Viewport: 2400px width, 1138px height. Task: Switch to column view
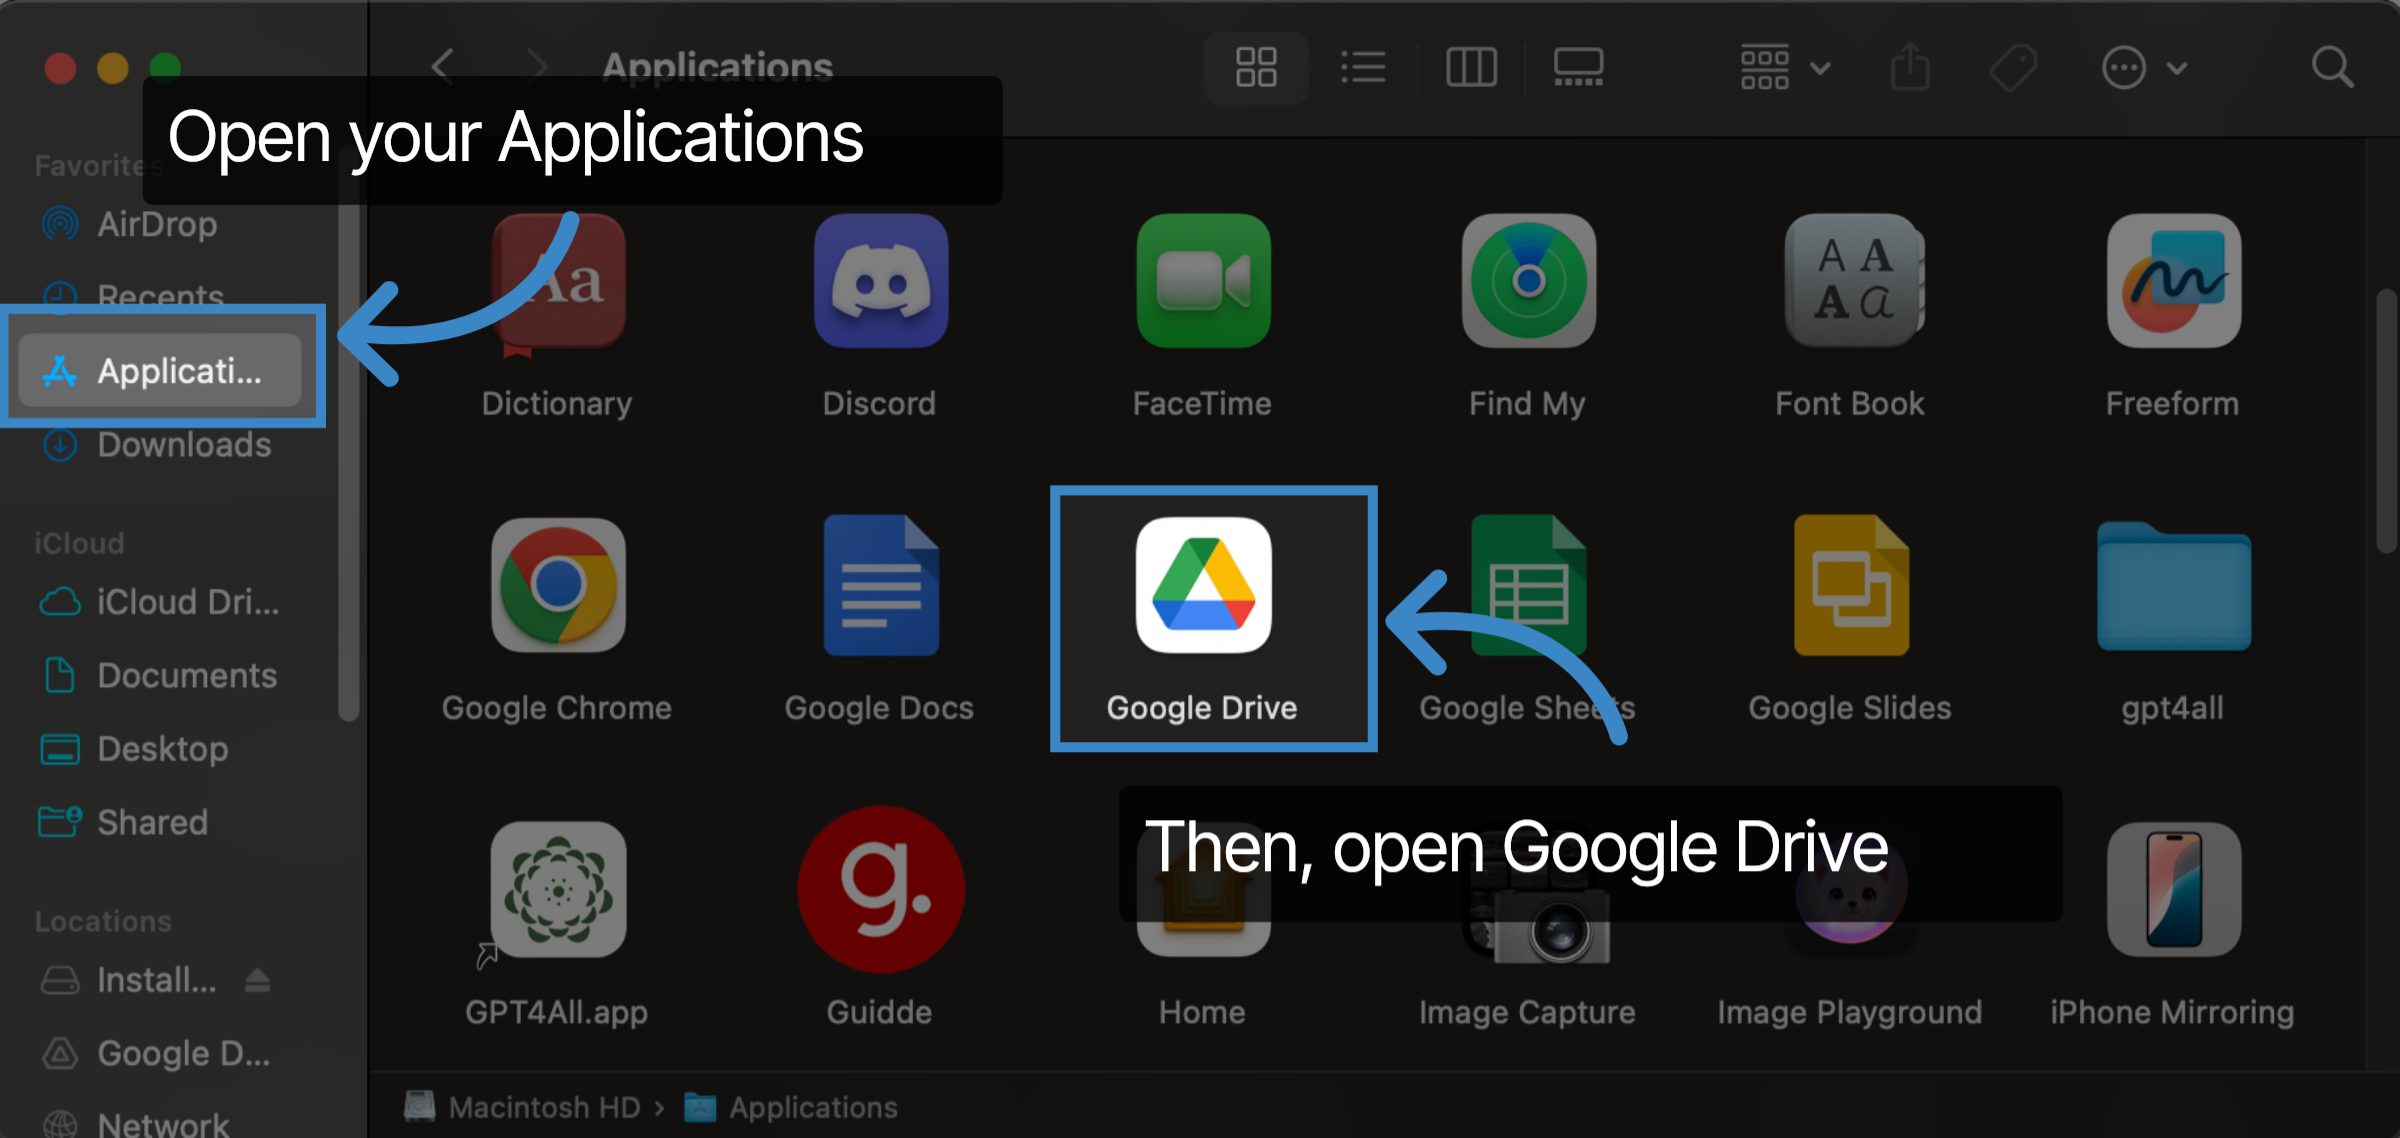(1471, 67)
